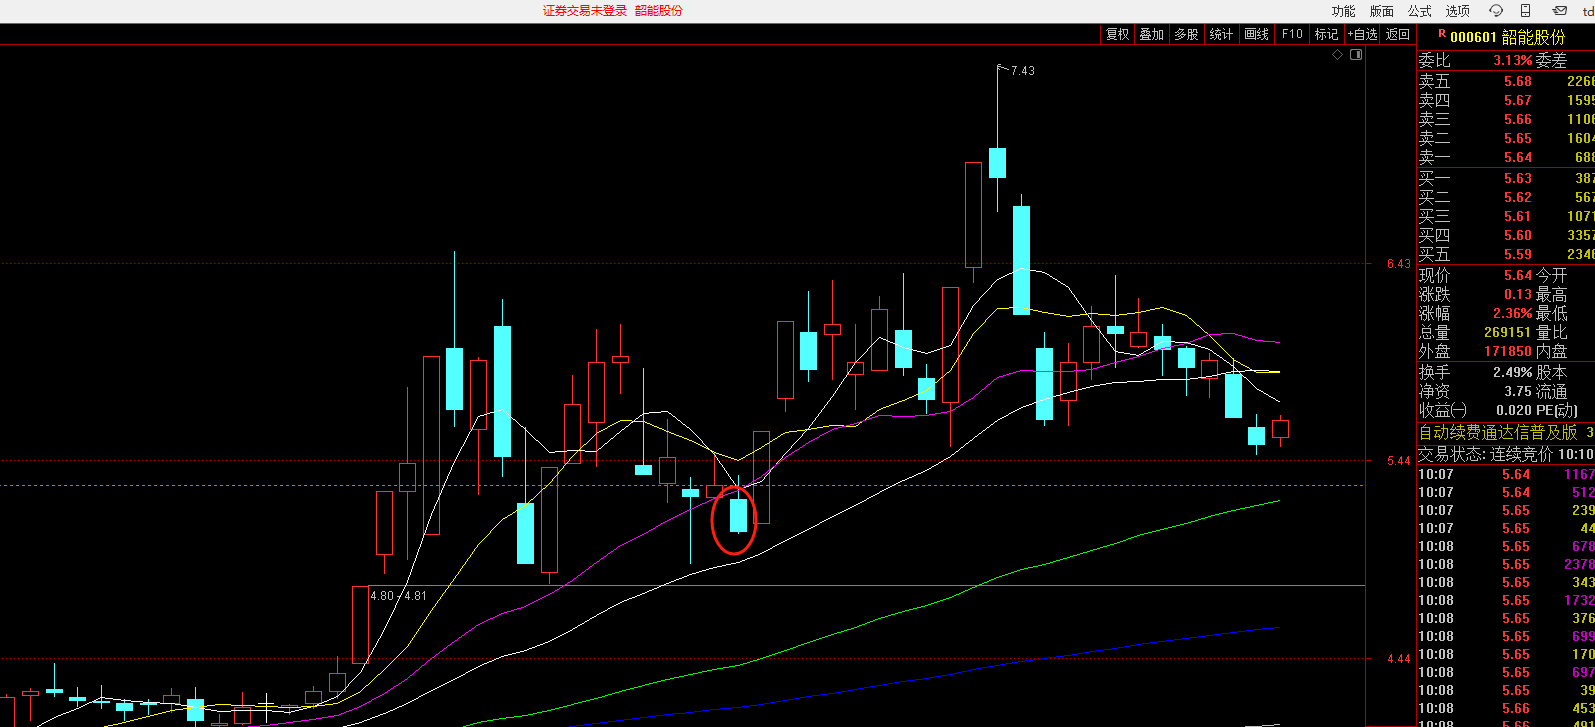Click the 6.43 price axis label
The height and width of the screenshot is (727, 1595).
1398,264
